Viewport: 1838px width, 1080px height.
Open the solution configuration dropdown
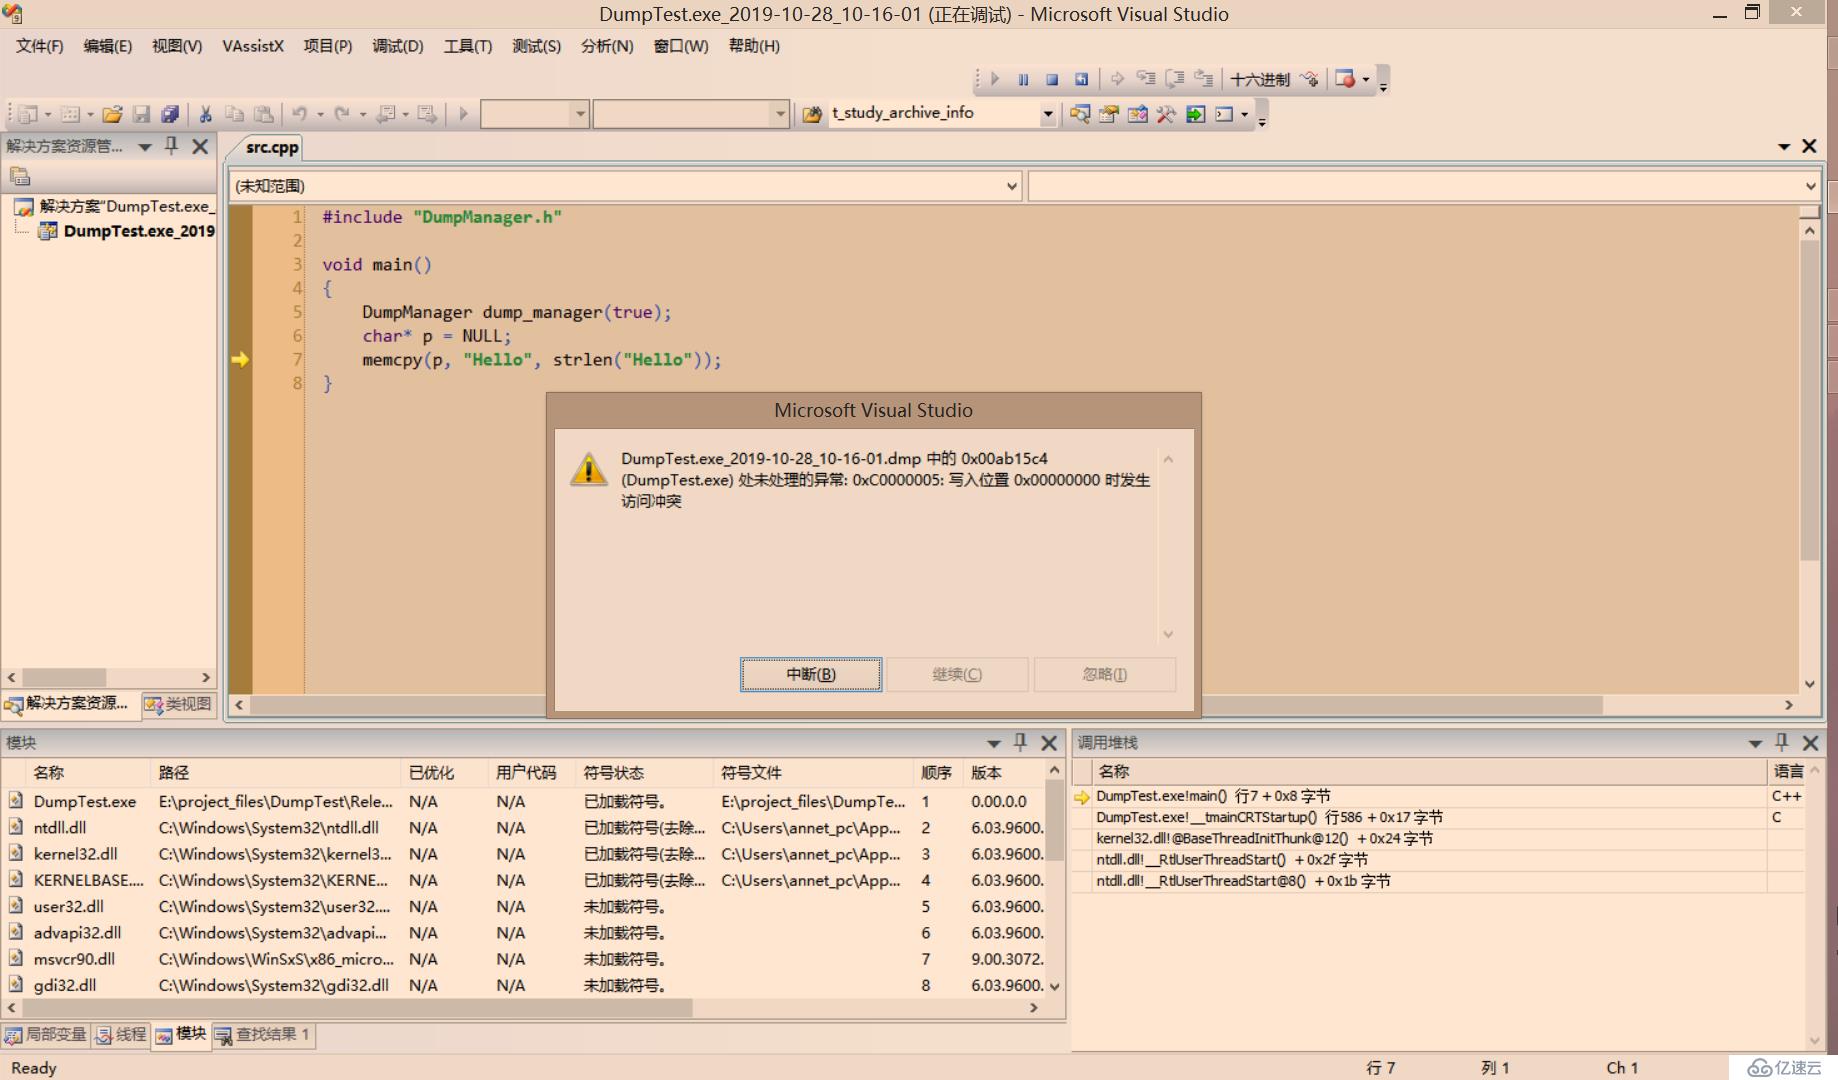point(579,114)
